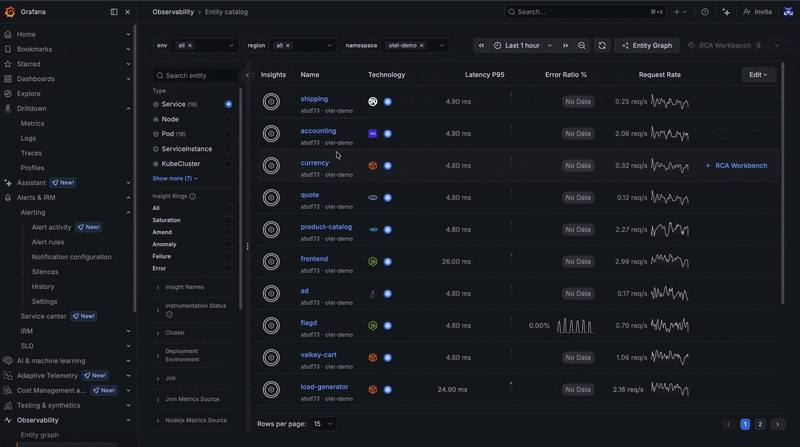
Task: Check the Error insight ring checkbox
Action: 229,268
